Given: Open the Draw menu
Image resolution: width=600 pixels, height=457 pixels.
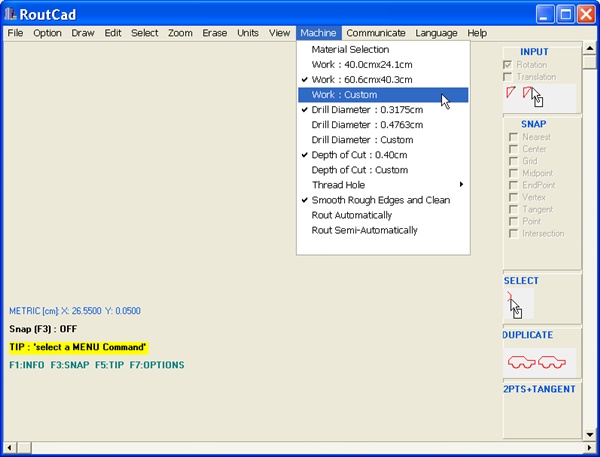Looking at the screenshot, I should pyautogui.click(x=83, y=33).
